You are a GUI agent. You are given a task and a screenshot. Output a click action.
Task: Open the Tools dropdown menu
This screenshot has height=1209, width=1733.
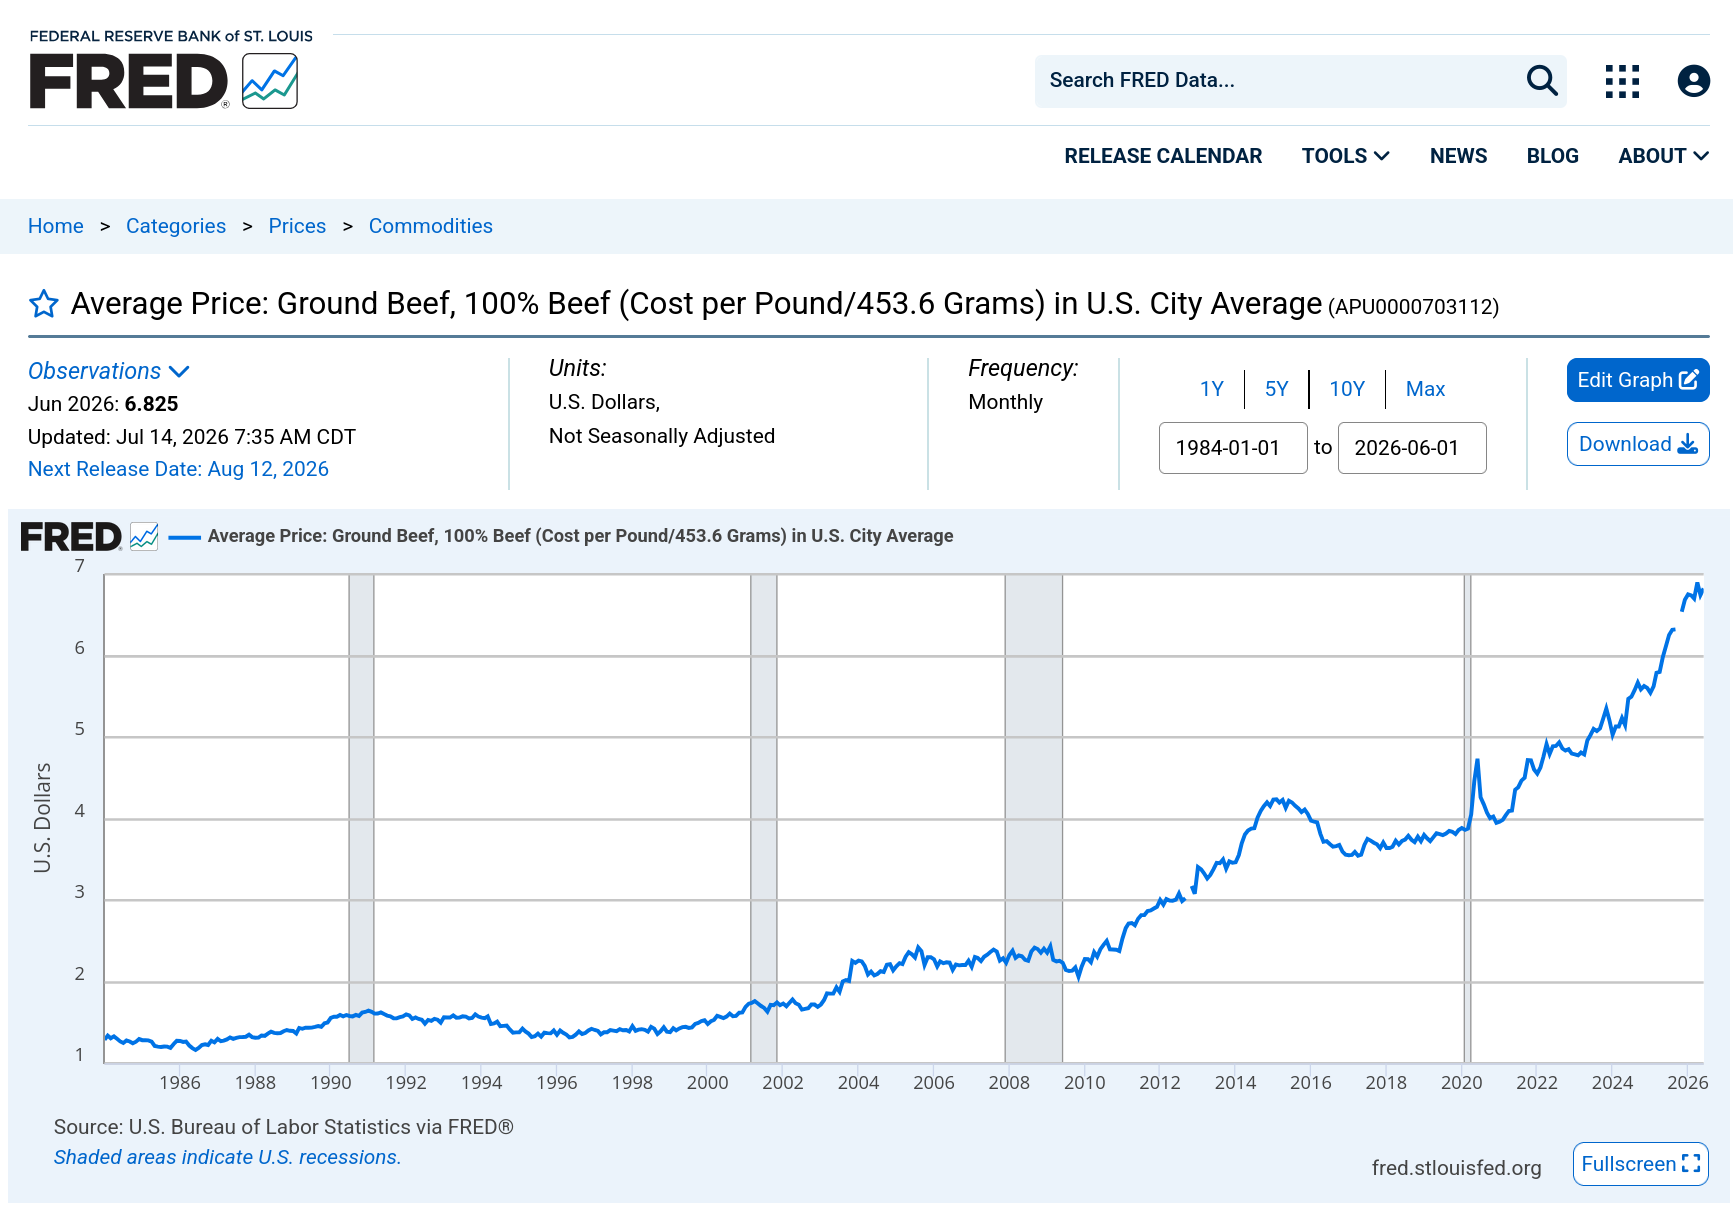pyautogui.click(x=1345, y=156)
